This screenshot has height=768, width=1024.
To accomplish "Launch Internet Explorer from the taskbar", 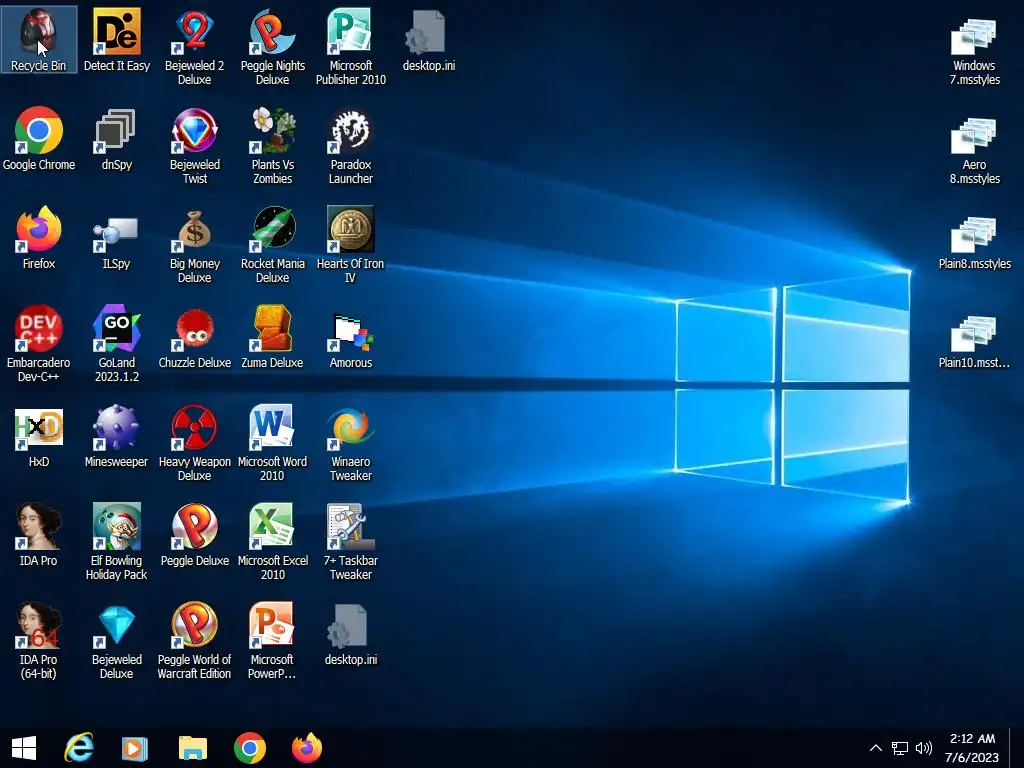I will 80,748.
